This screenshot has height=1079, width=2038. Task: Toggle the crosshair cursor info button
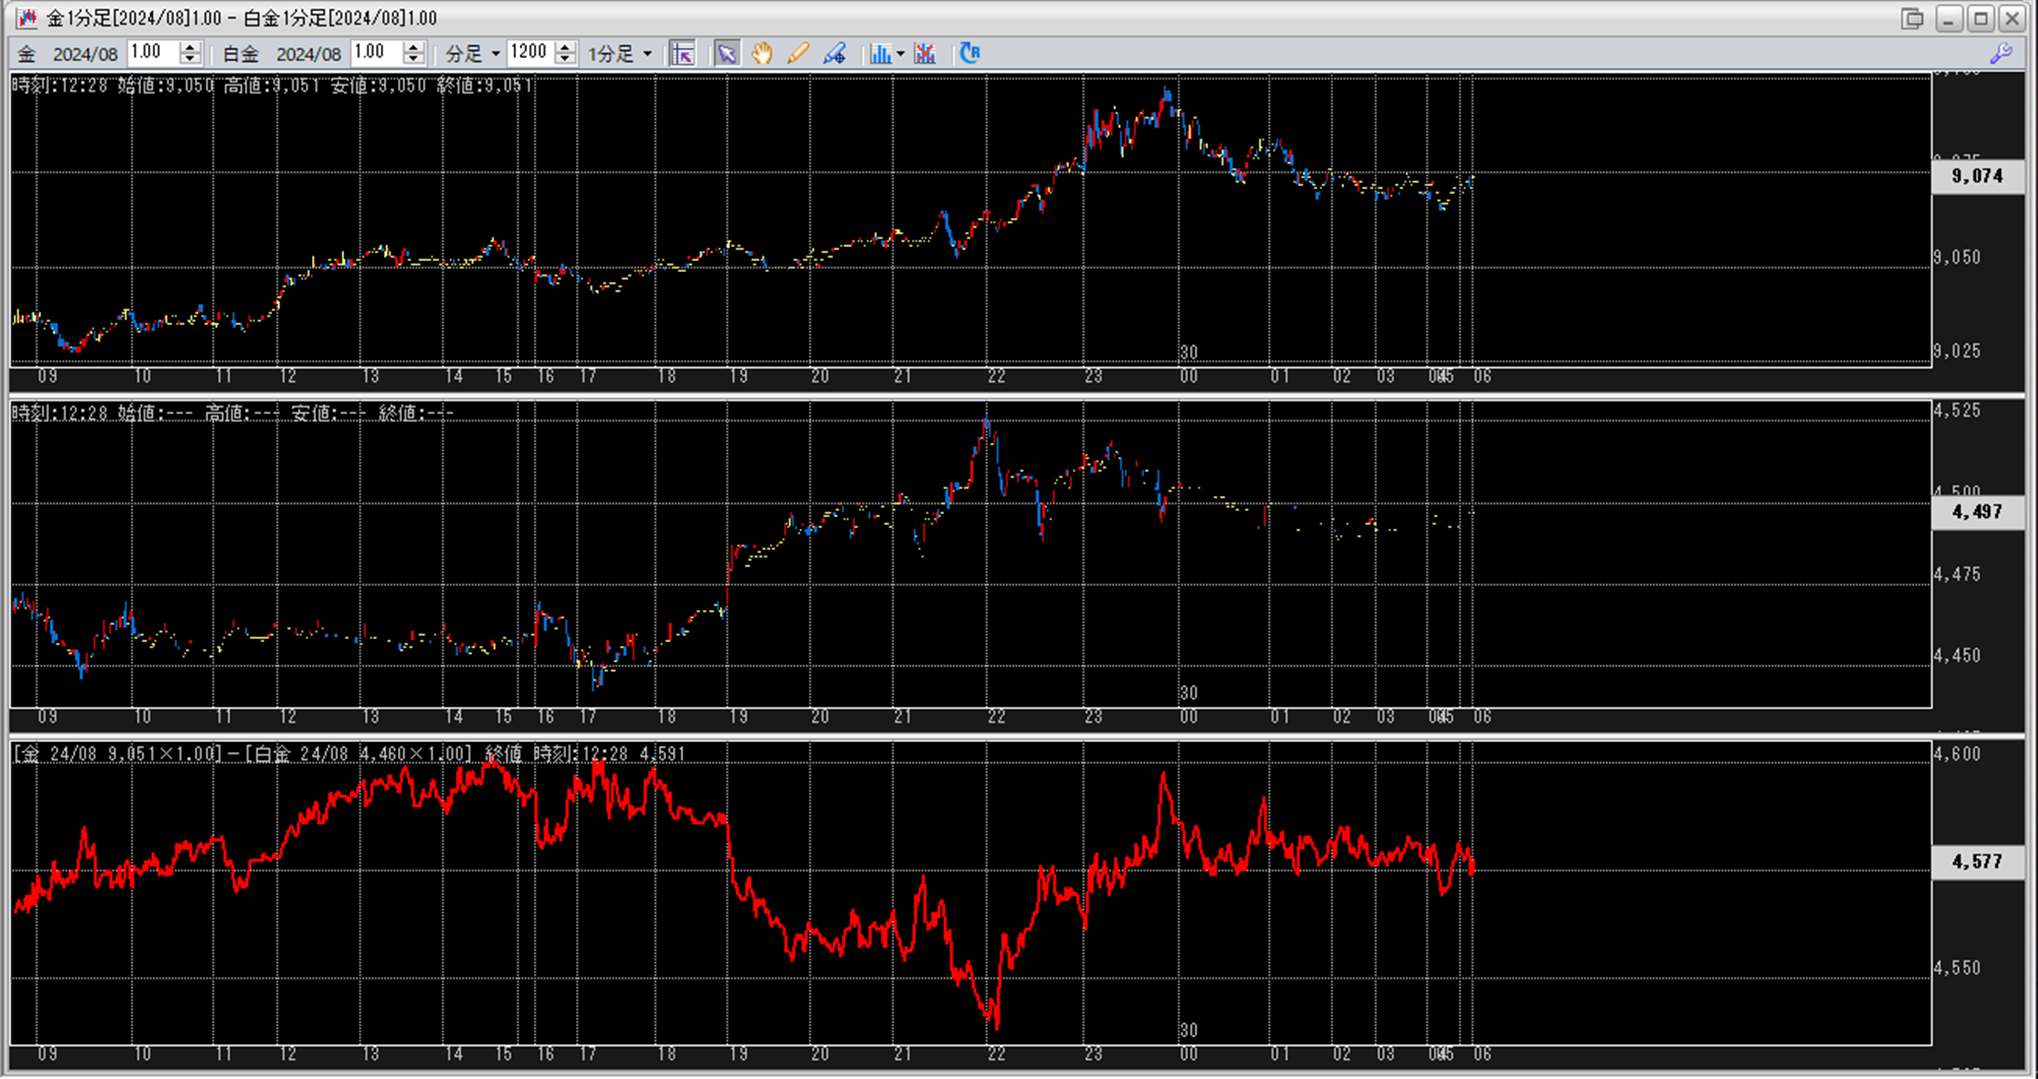(683, 54)
